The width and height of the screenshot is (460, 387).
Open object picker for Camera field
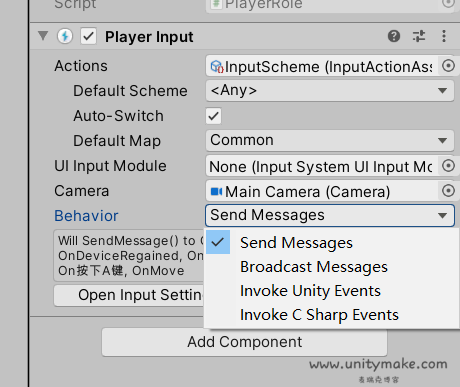click(x=448, y=191)
